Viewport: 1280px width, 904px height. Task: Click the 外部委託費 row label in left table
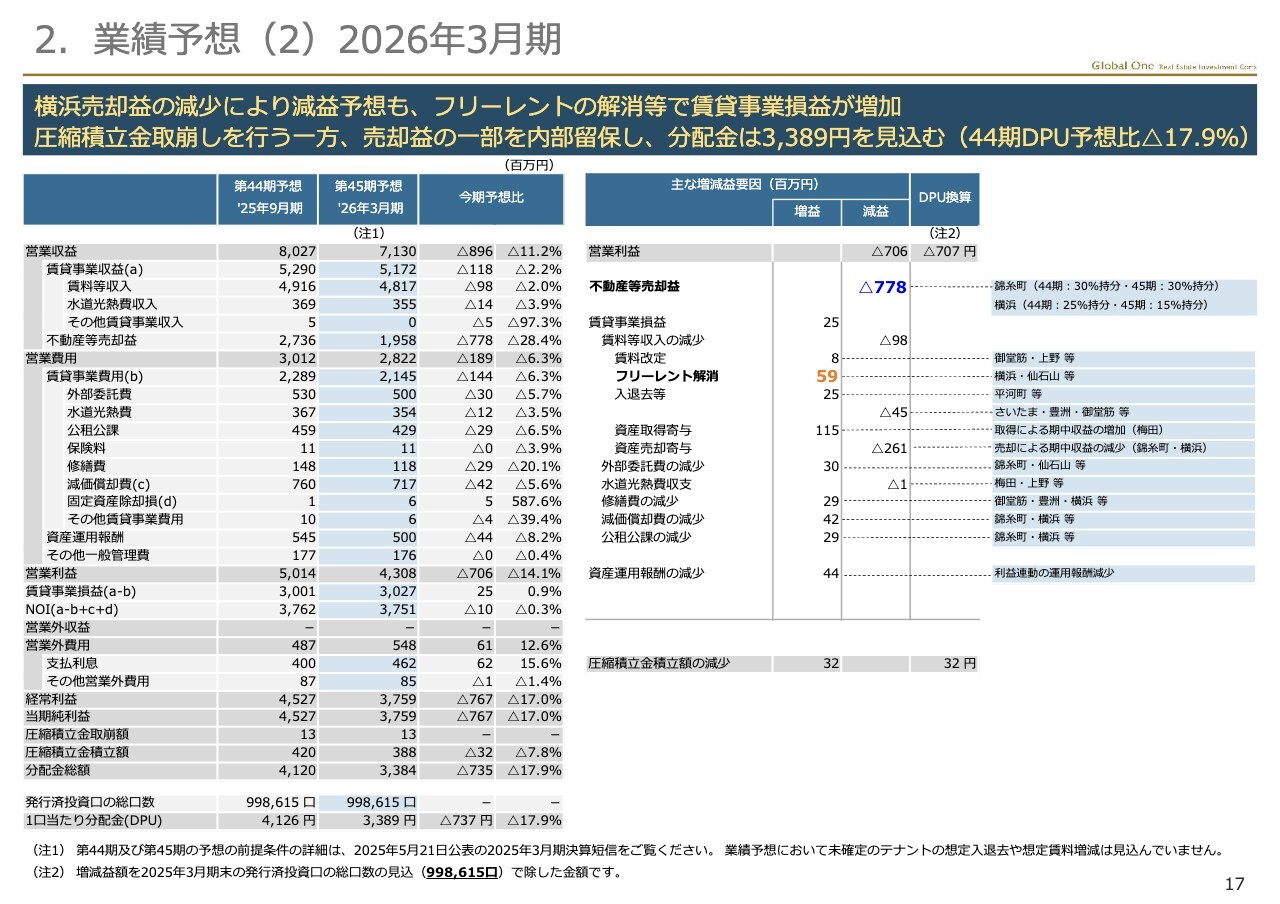[99, 395]
